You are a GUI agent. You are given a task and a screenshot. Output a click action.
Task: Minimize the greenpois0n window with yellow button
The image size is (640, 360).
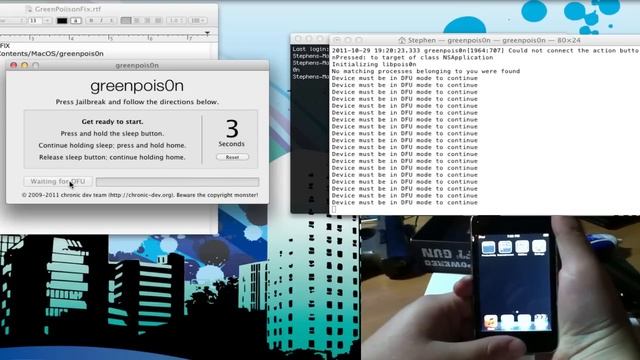click(24, 65)
